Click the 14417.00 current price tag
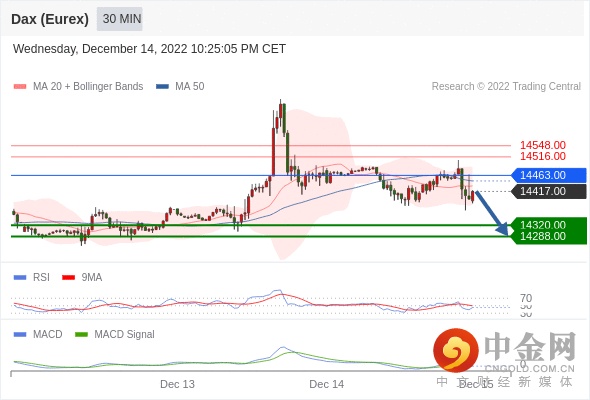The image size is (590, 400). (549, 192)
